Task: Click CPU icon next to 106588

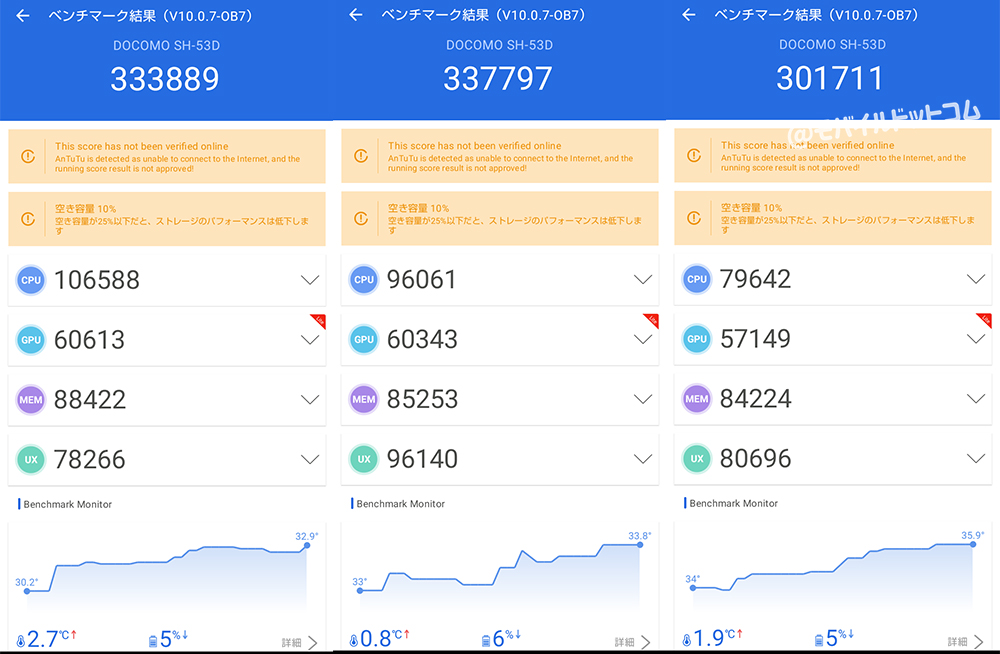Action: coord(31,280)
